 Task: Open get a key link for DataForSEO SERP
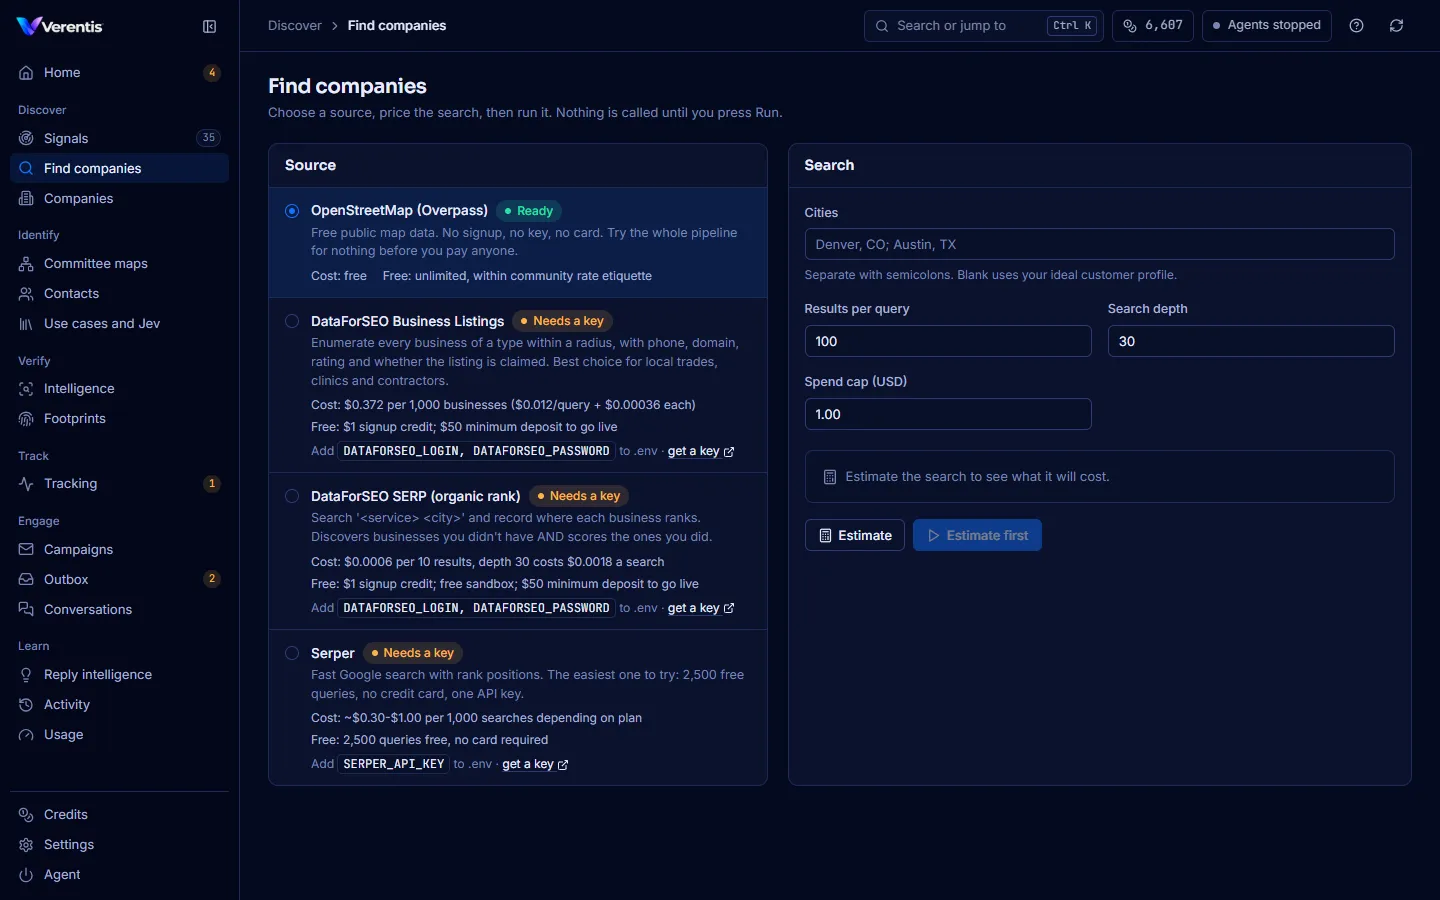[701, 608]
